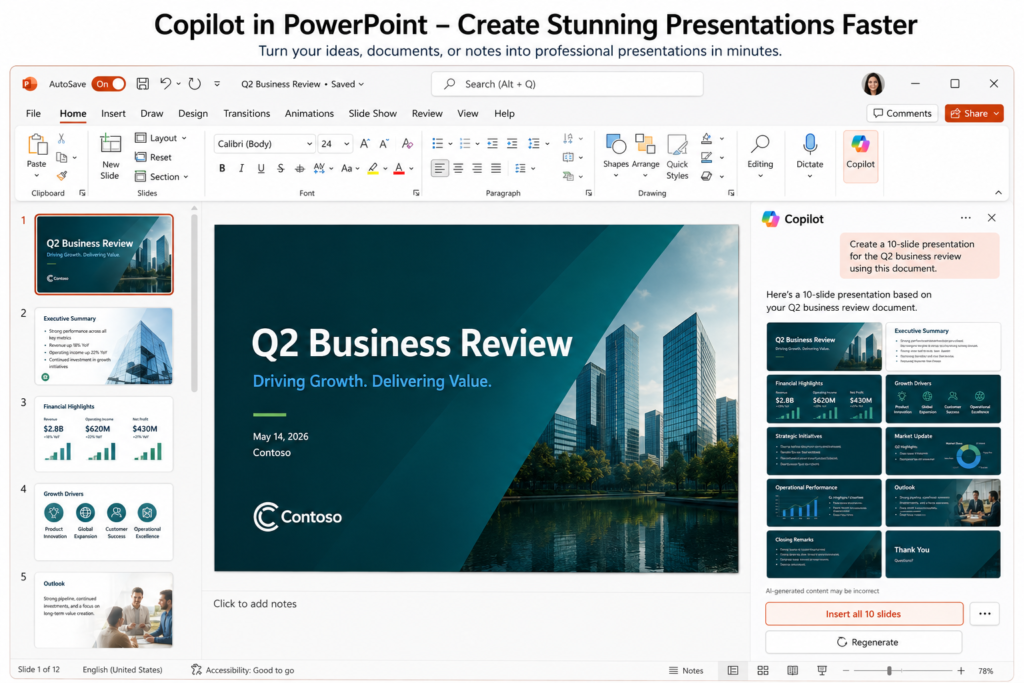Switch to the Slide Show tab
This screenshot has width=1024, height=683.
pos(372,114)
